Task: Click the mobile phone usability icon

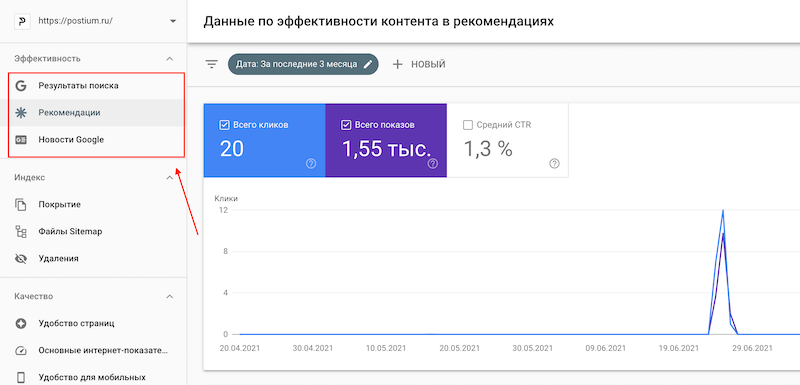Action: tap(21, 378)
